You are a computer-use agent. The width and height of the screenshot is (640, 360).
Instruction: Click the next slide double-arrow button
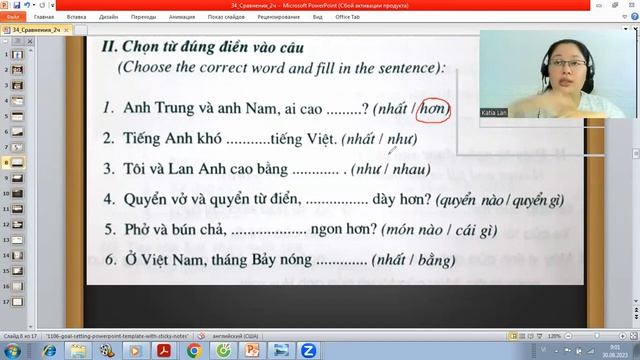pyautogui.click(x=636, y=316)
